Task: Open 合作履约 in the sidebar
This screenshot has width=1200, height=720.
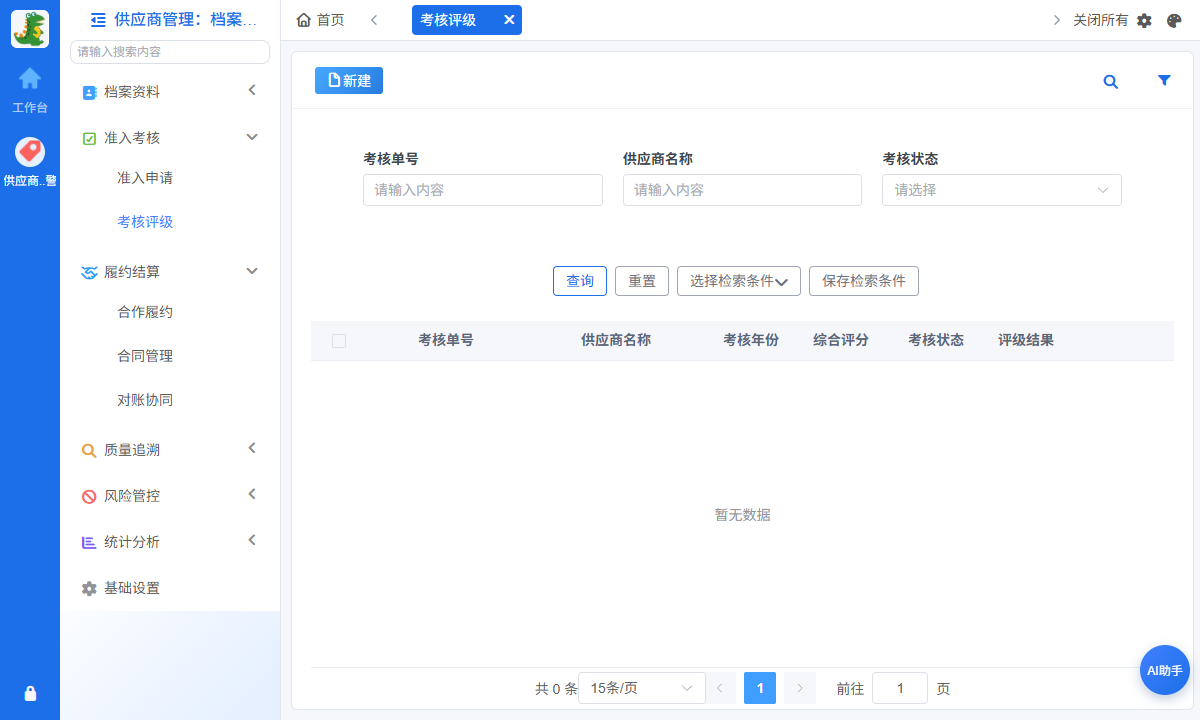Action: pyautogui.click(x=145, y=312)
